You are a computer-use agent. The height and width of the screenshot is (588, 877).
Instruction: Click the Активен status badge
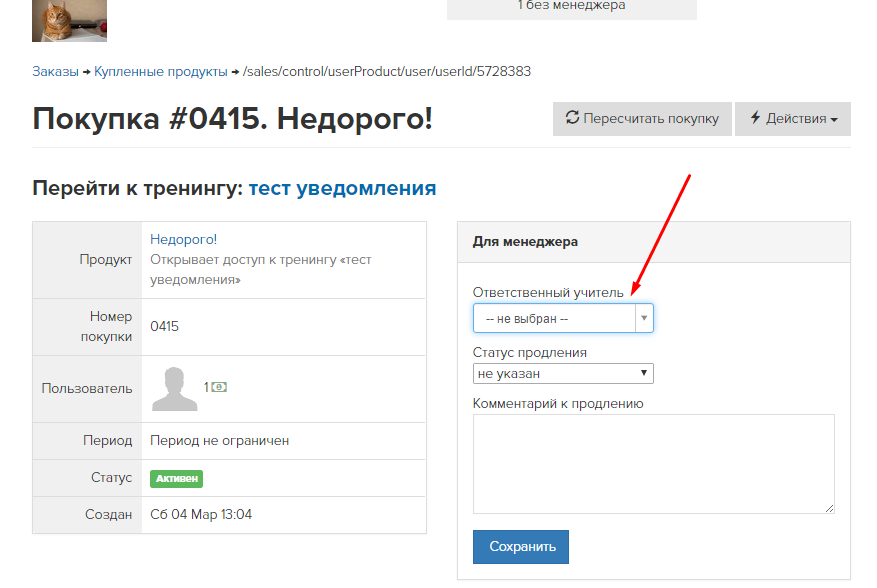176,479
